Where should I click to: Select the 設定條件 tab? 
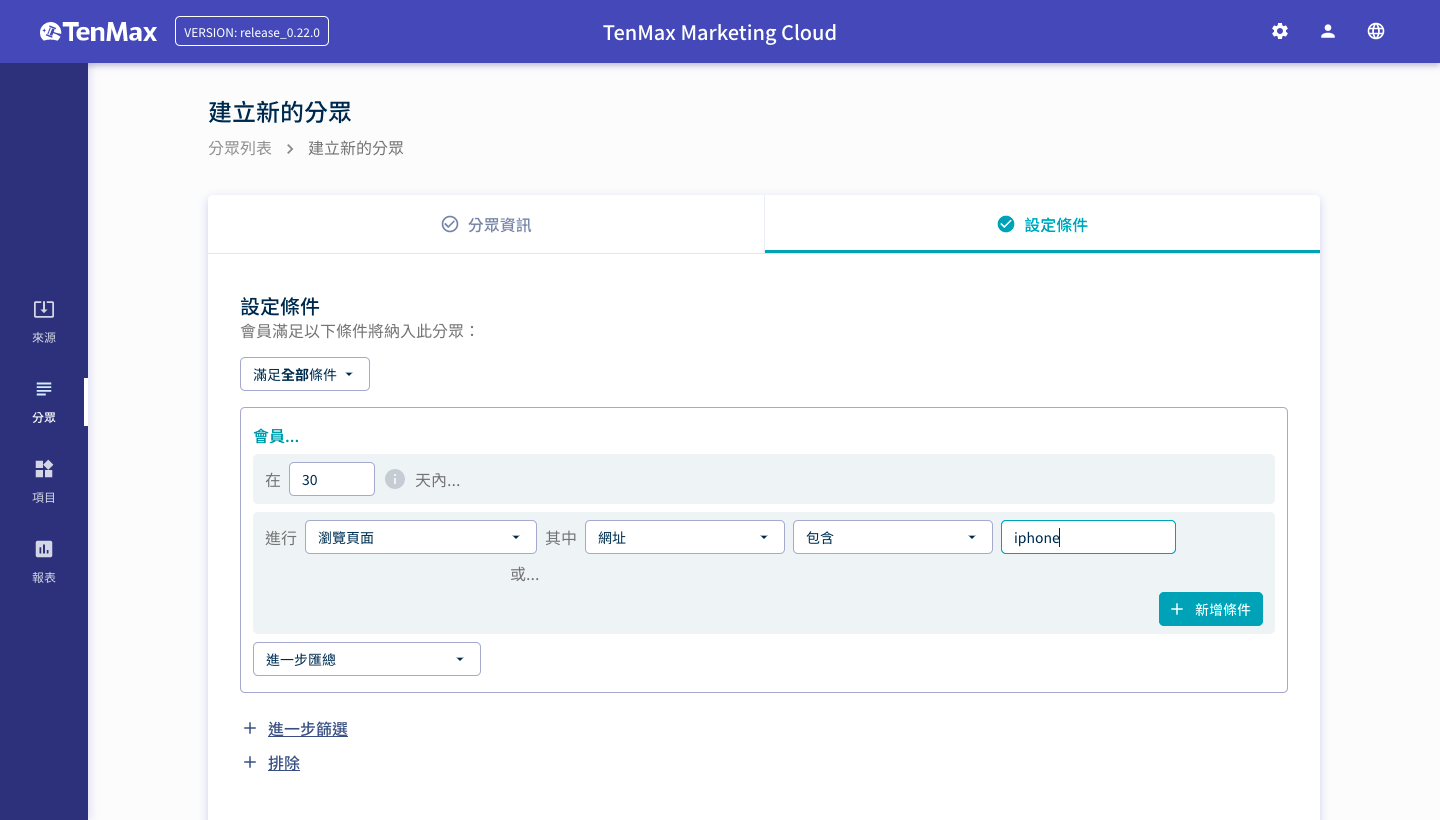[x=1042, y=224]
